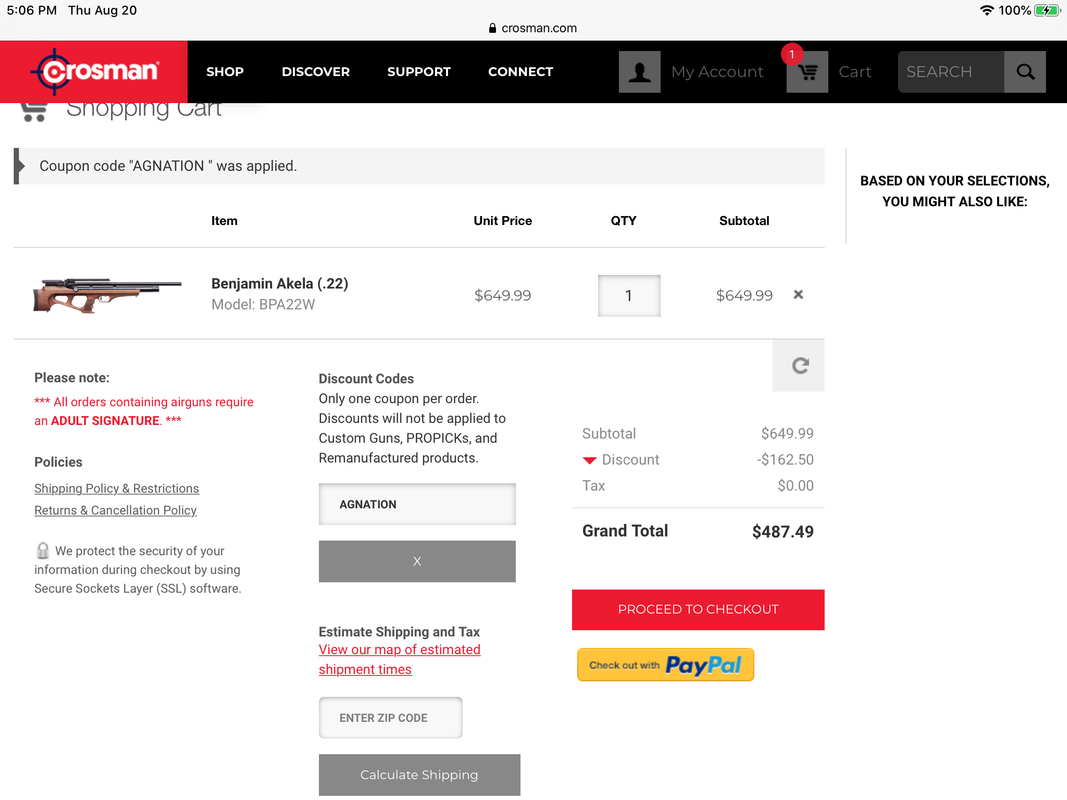Viewport: 1067px width, 800px height.
Task: Open the cart icon in header
Action: point(808,72)
